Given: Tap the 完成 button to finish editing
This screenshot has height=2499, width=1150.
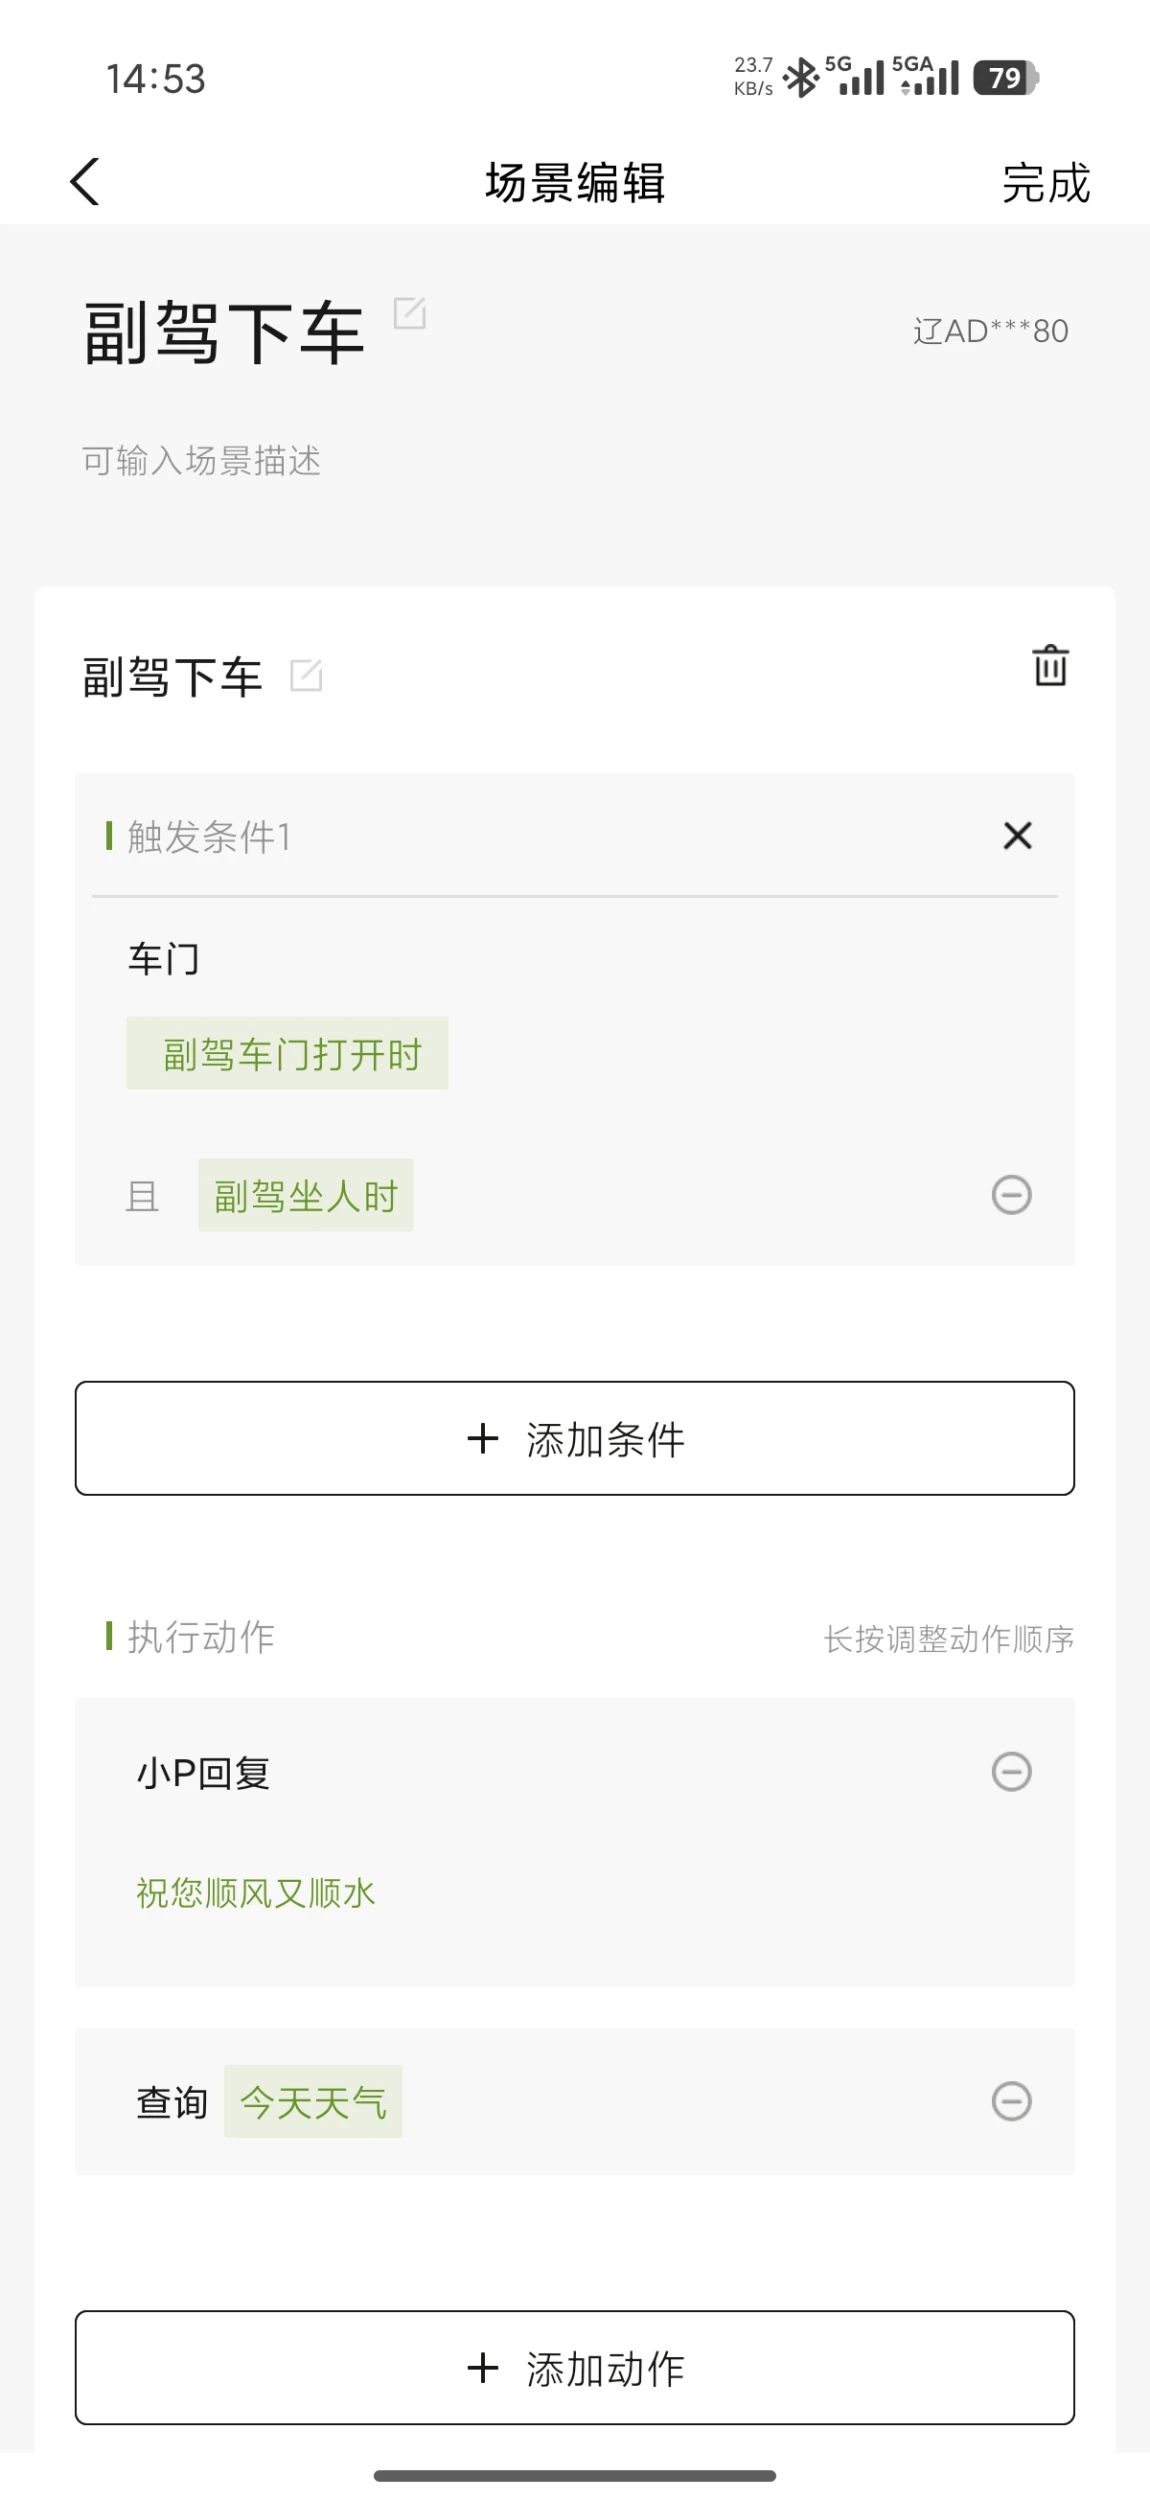Looking at the screenshot, I should pos(1045,183).
